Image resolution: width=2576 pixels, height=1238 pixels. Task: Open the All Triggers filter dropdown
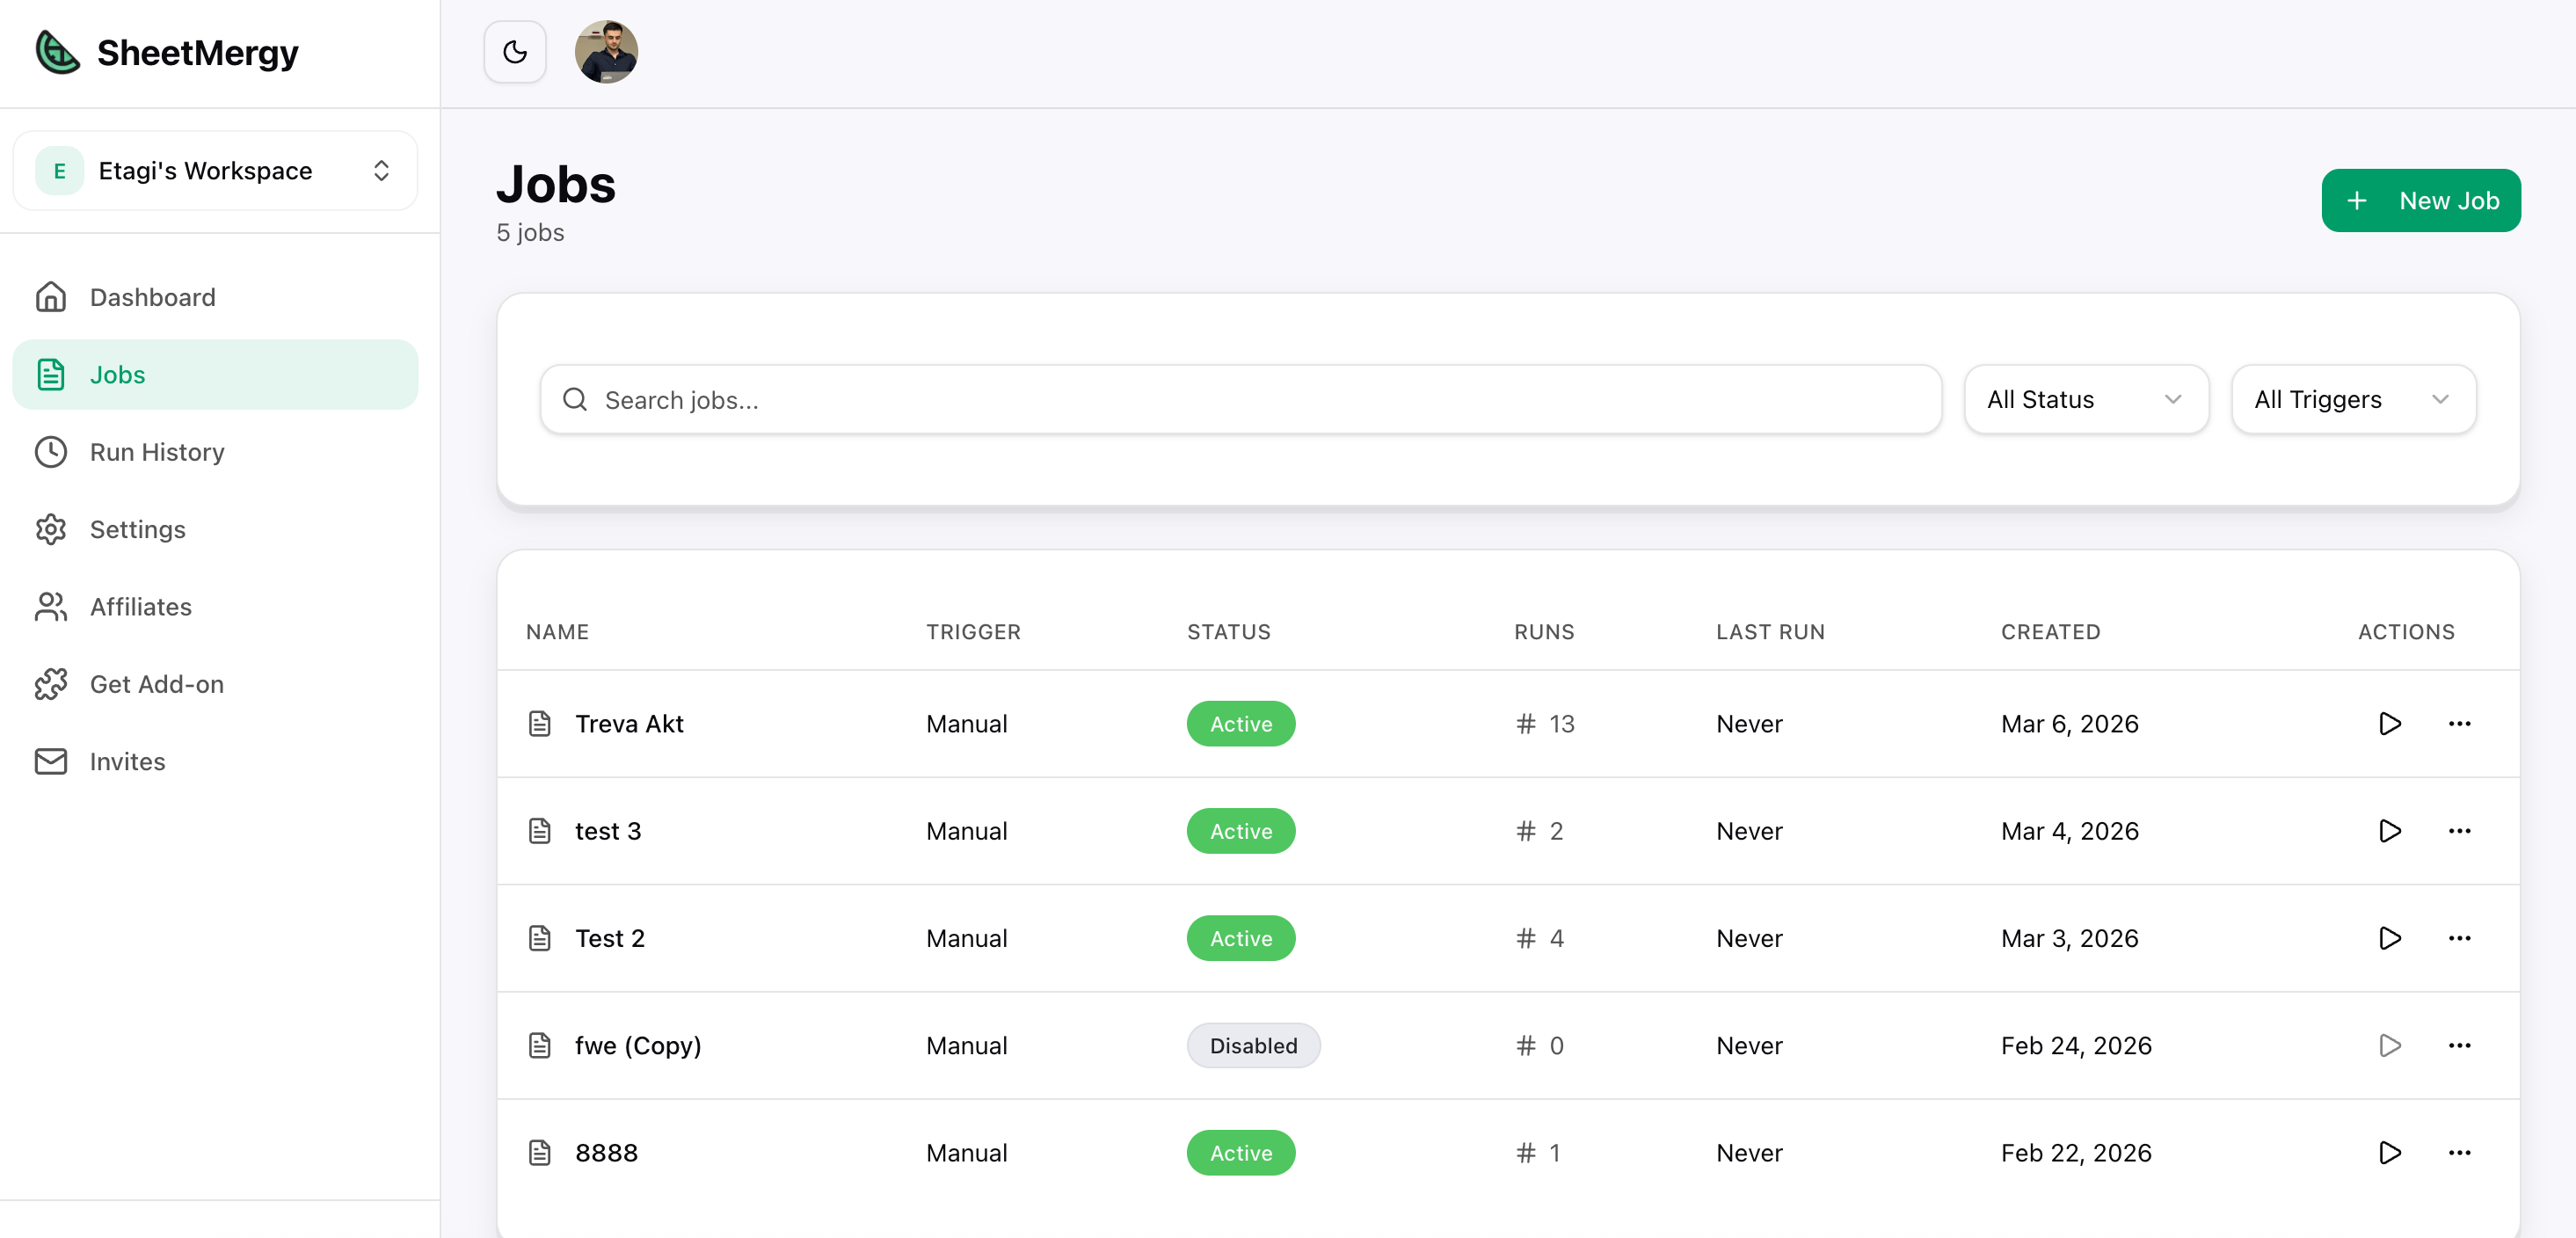[x=2352, y=399]
